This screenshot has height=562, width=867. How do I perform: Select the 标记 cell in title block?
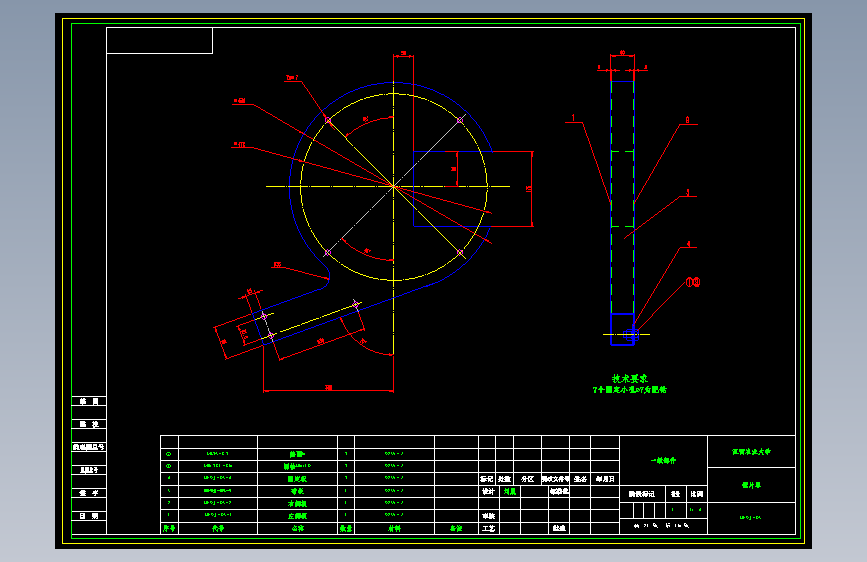tap(487, 479)
